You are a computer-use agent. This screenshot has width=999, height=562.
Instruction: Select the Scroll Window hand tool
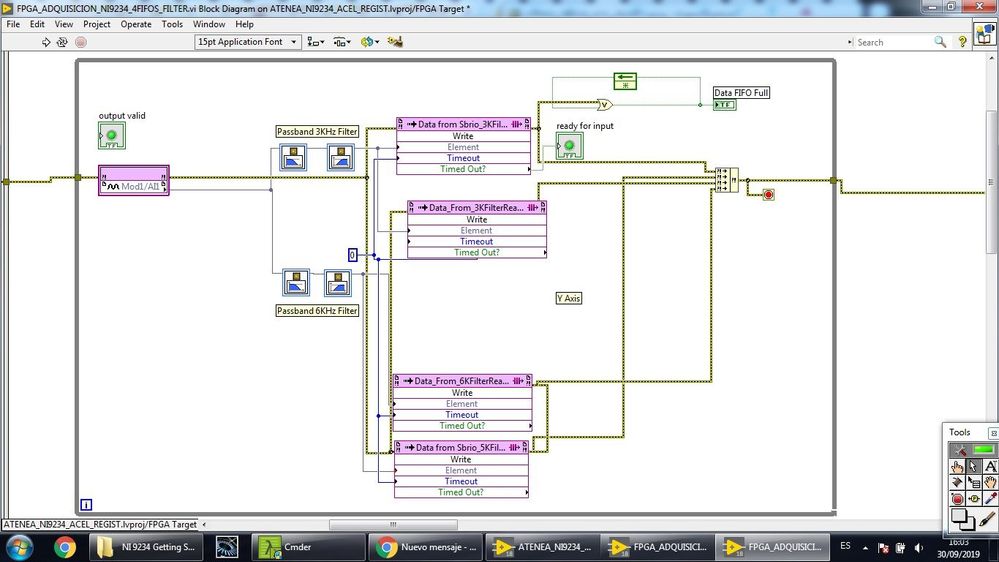[x=990, y=482]
